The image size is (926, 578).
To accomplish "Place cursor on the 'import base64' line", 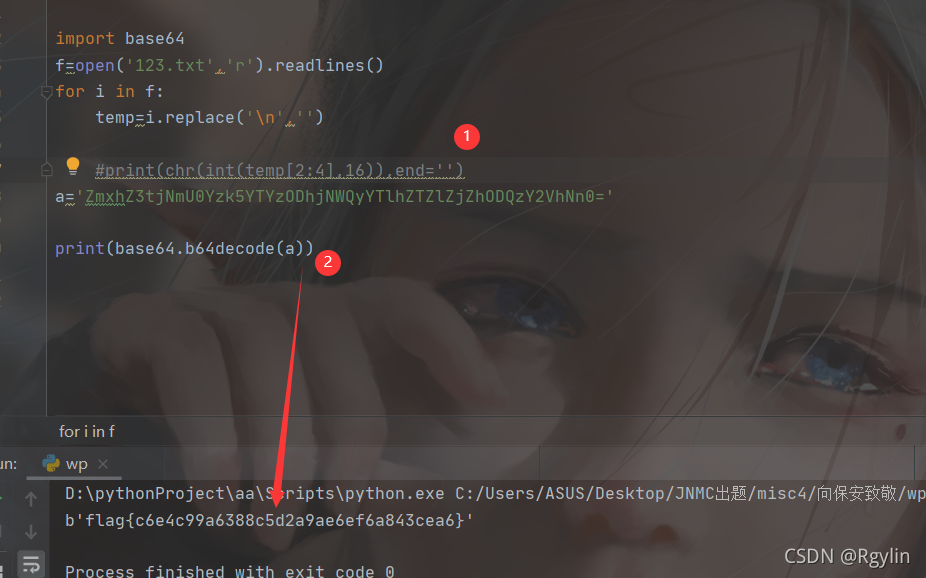I will (x=120, y=39).
